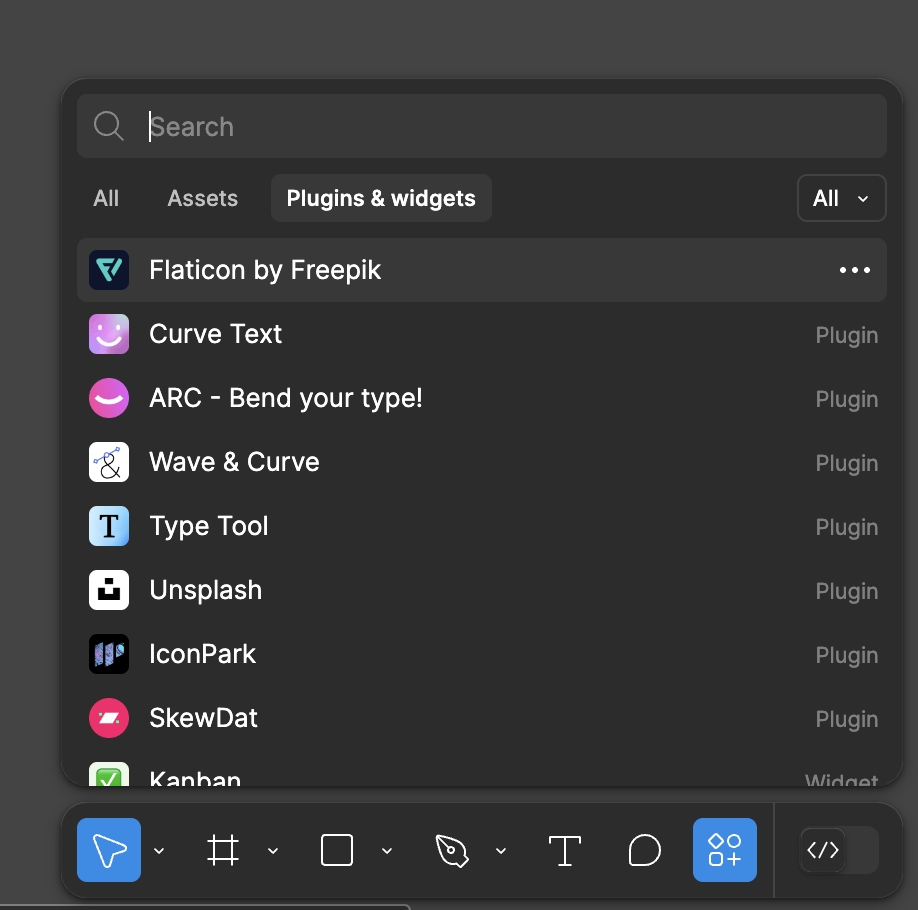
Task: Open Move tool options chevron
Action: 159,851
